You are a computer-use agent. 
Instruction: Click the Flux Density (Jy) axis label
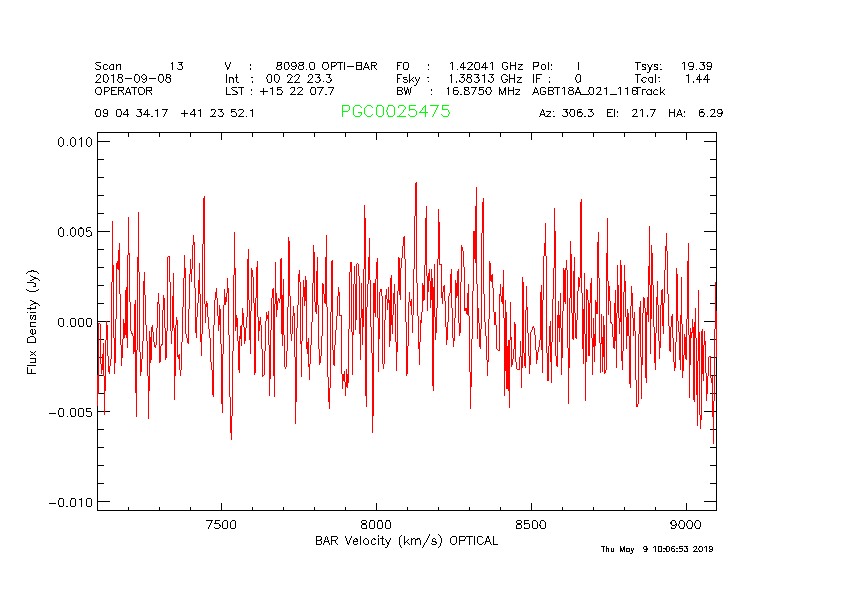[32, 322]
